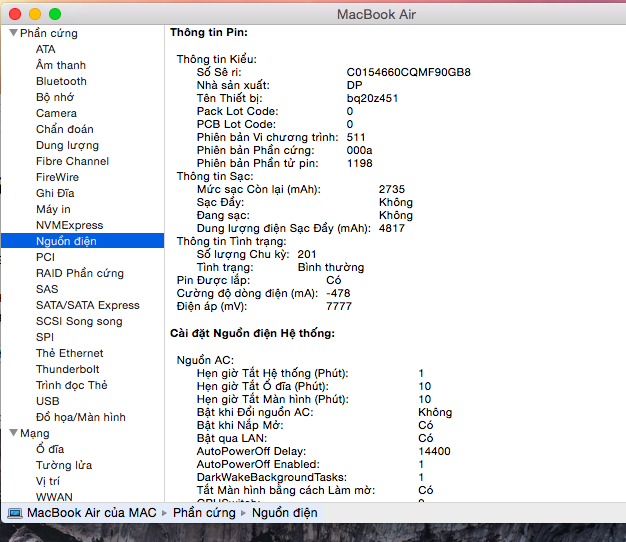Viewport: 626px width, 542px height.
Task: Click the Nhà sản xuất value DP
Action: coord(354,85)
